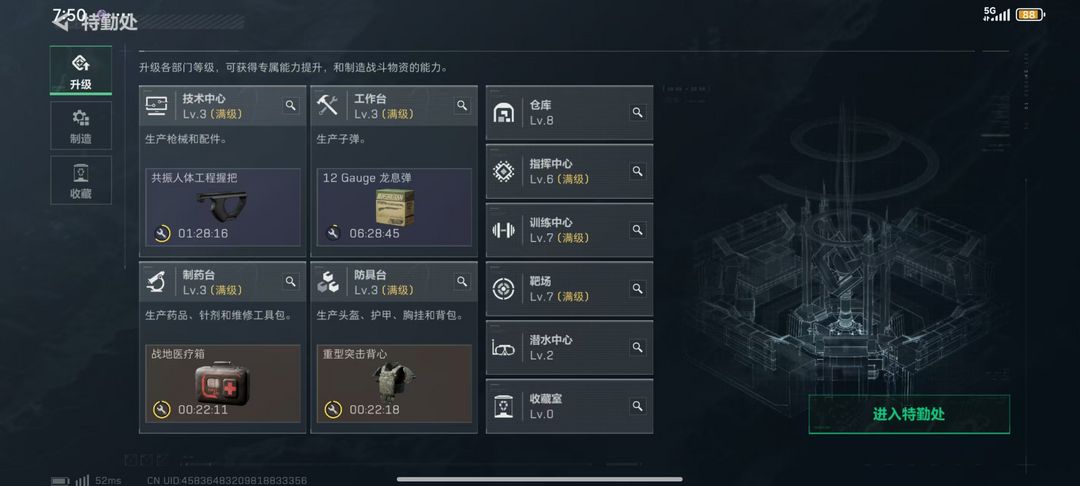Image resolution: width=1080 pixels, height=486 pixels.
Task: View magnifier details for 仓库
Action: (638, 112)
